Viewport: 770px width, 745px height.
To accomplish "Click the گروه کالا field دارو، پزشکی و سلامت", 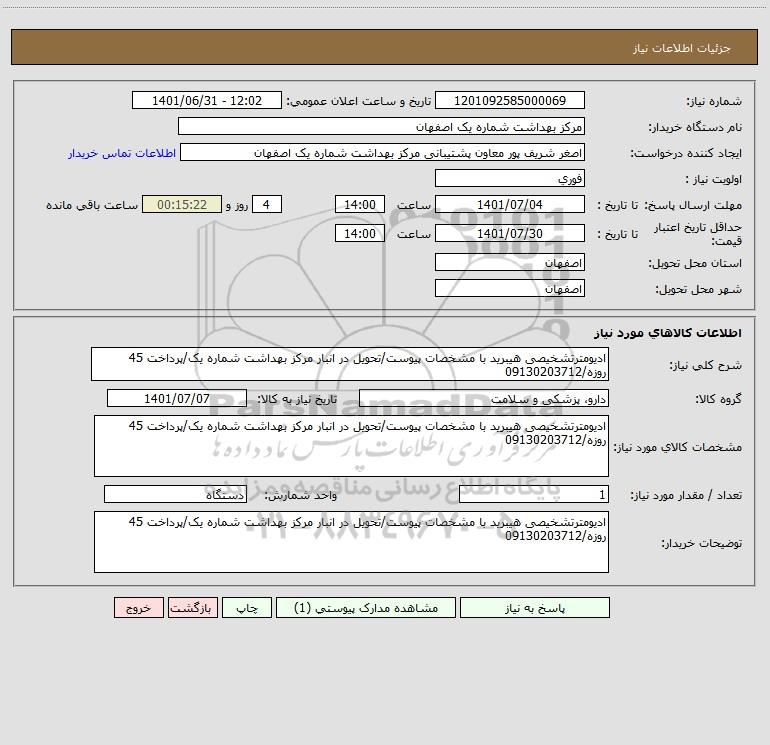I will (484, 398).
